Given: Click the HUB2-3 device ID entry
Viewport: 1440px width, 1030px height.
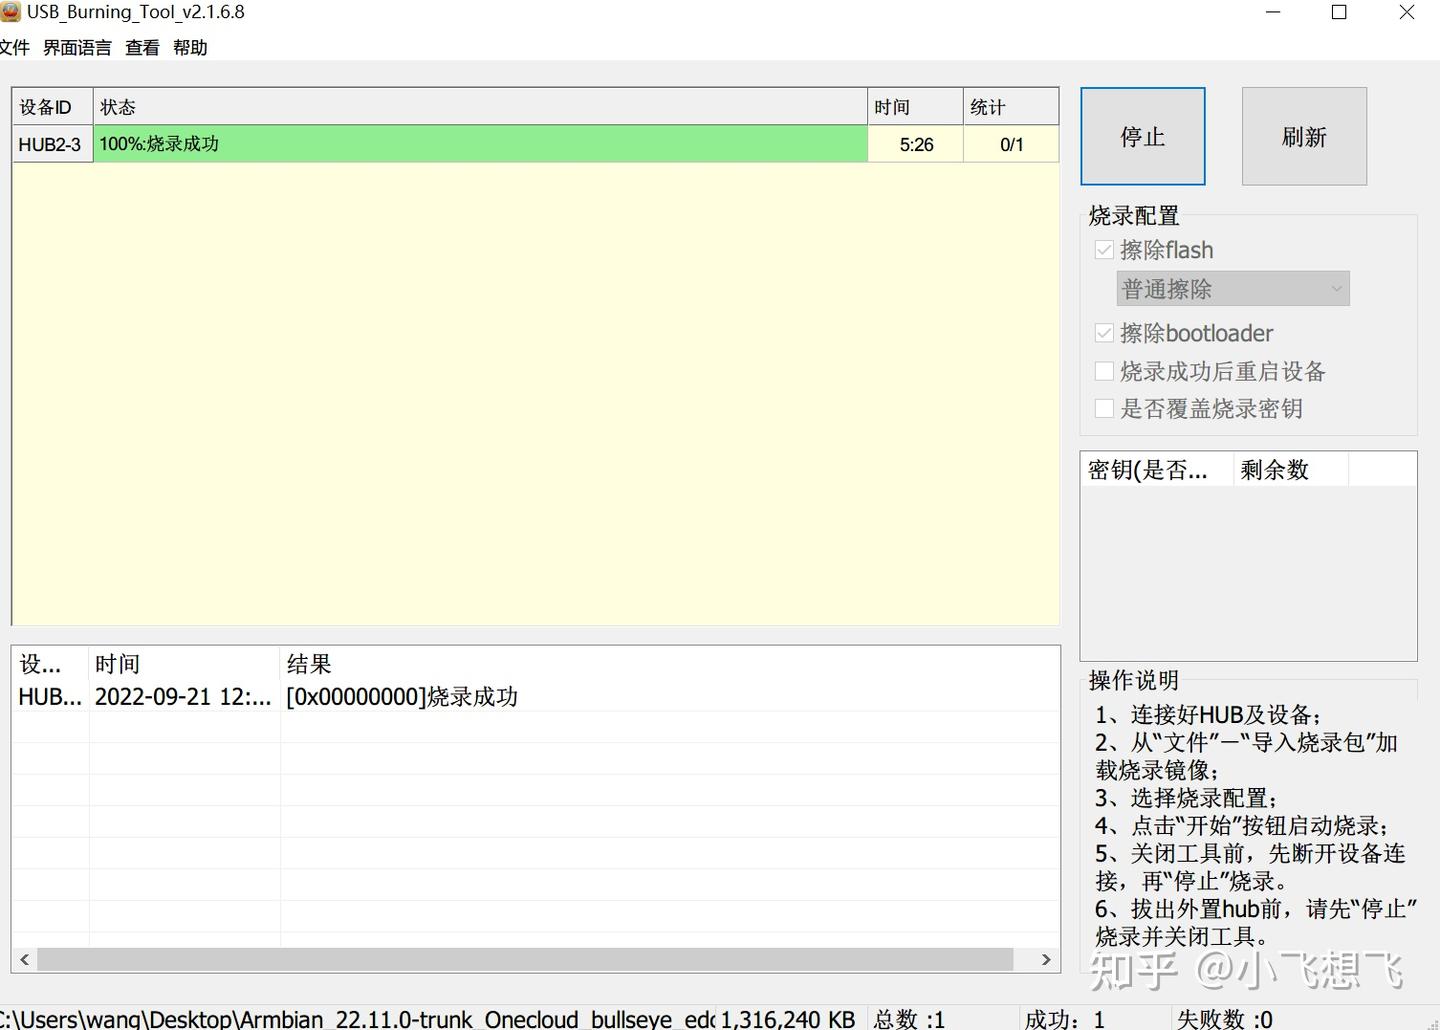Looking at the screenshot, I should [x=50, y=144].
